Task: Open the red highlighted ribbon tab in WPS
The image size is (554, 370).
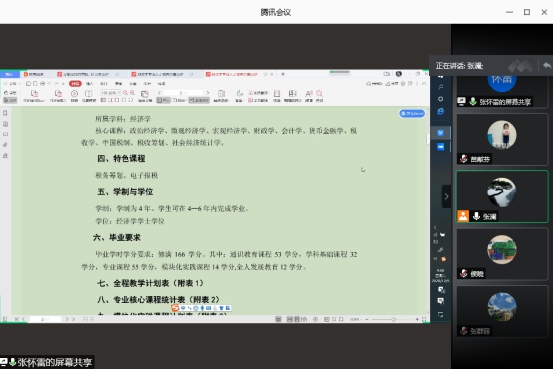Action: [75, 84]
